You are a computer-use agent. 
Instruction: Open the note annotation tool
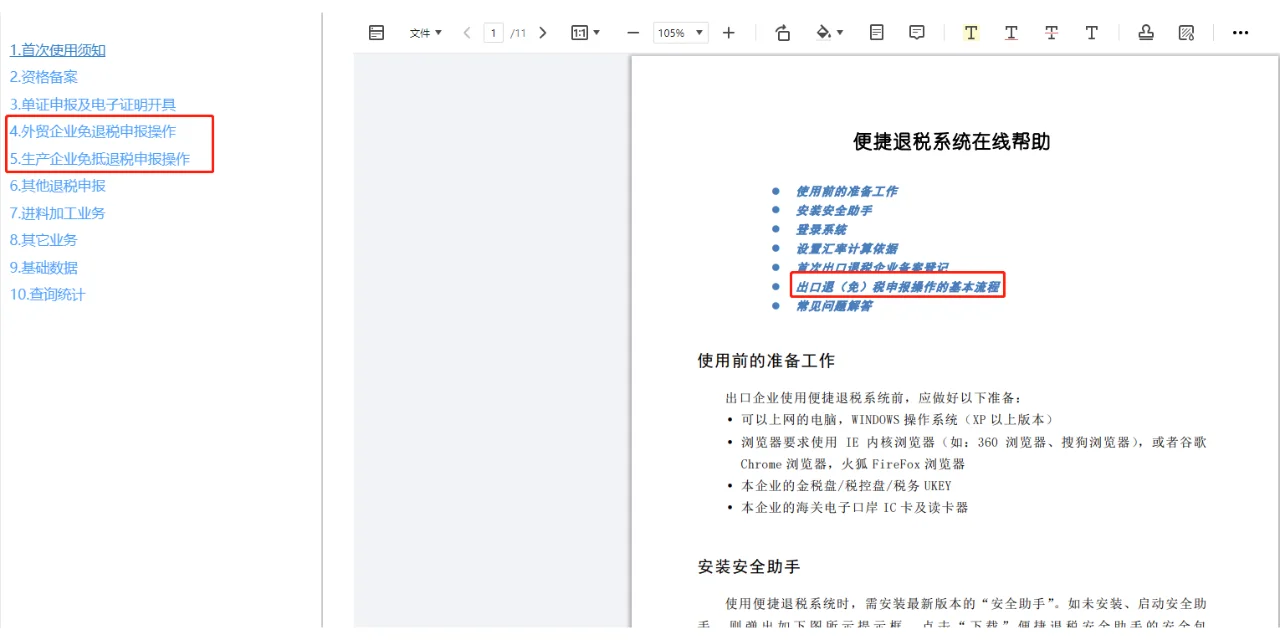[x=876, y=32]
